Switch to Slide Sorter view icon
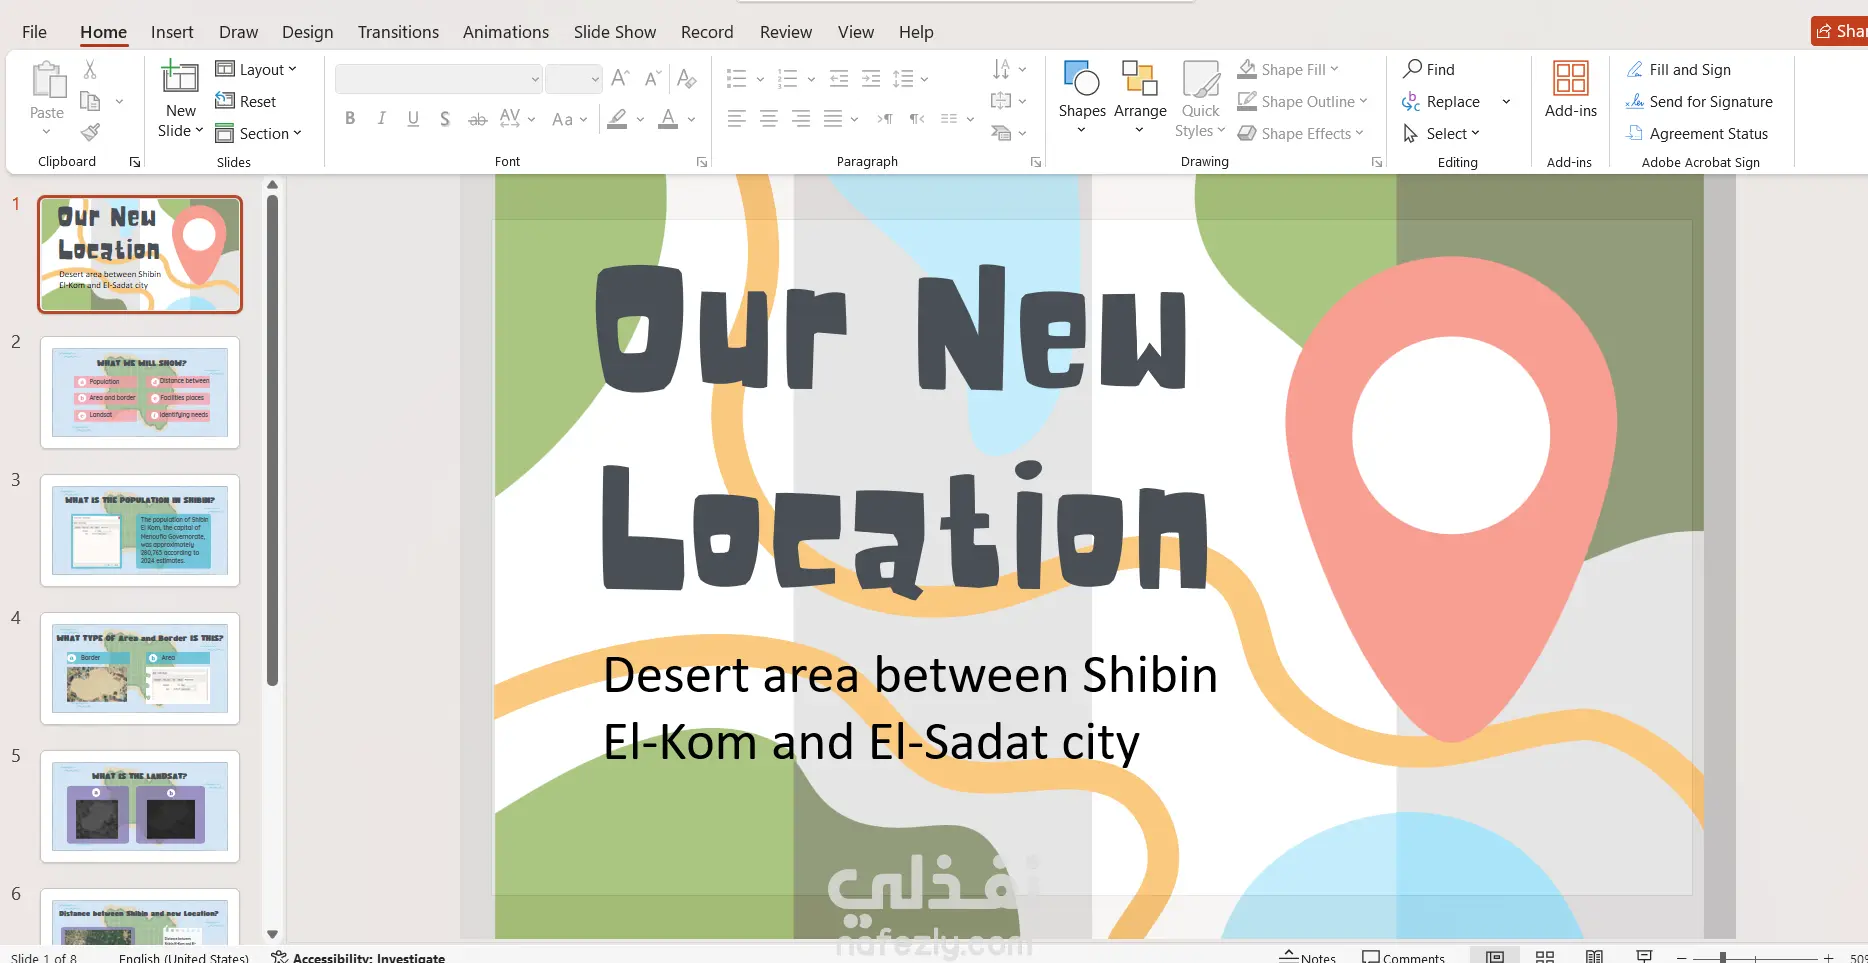Viewport: 1868px width, 963px height. [x=1545, y=956]
